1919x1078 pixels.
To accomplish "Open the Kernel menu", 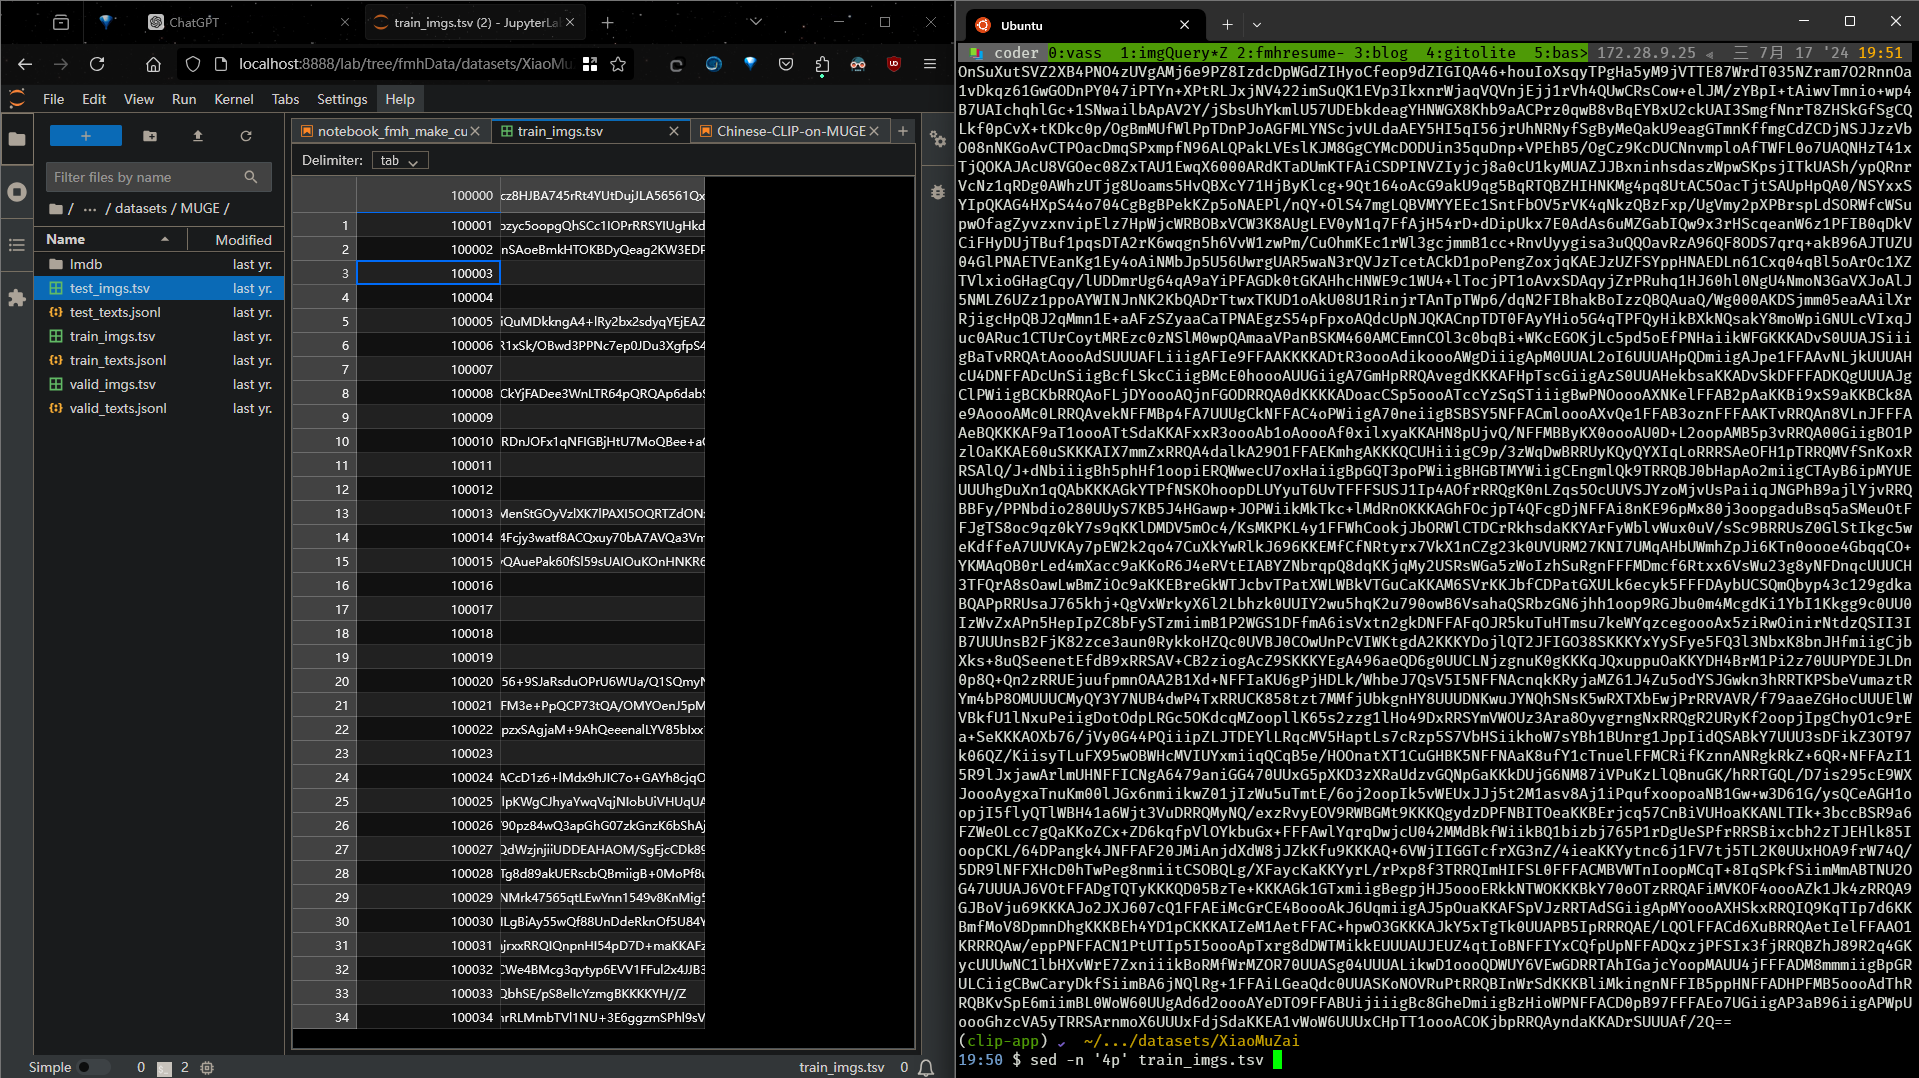I will point(234,99).
